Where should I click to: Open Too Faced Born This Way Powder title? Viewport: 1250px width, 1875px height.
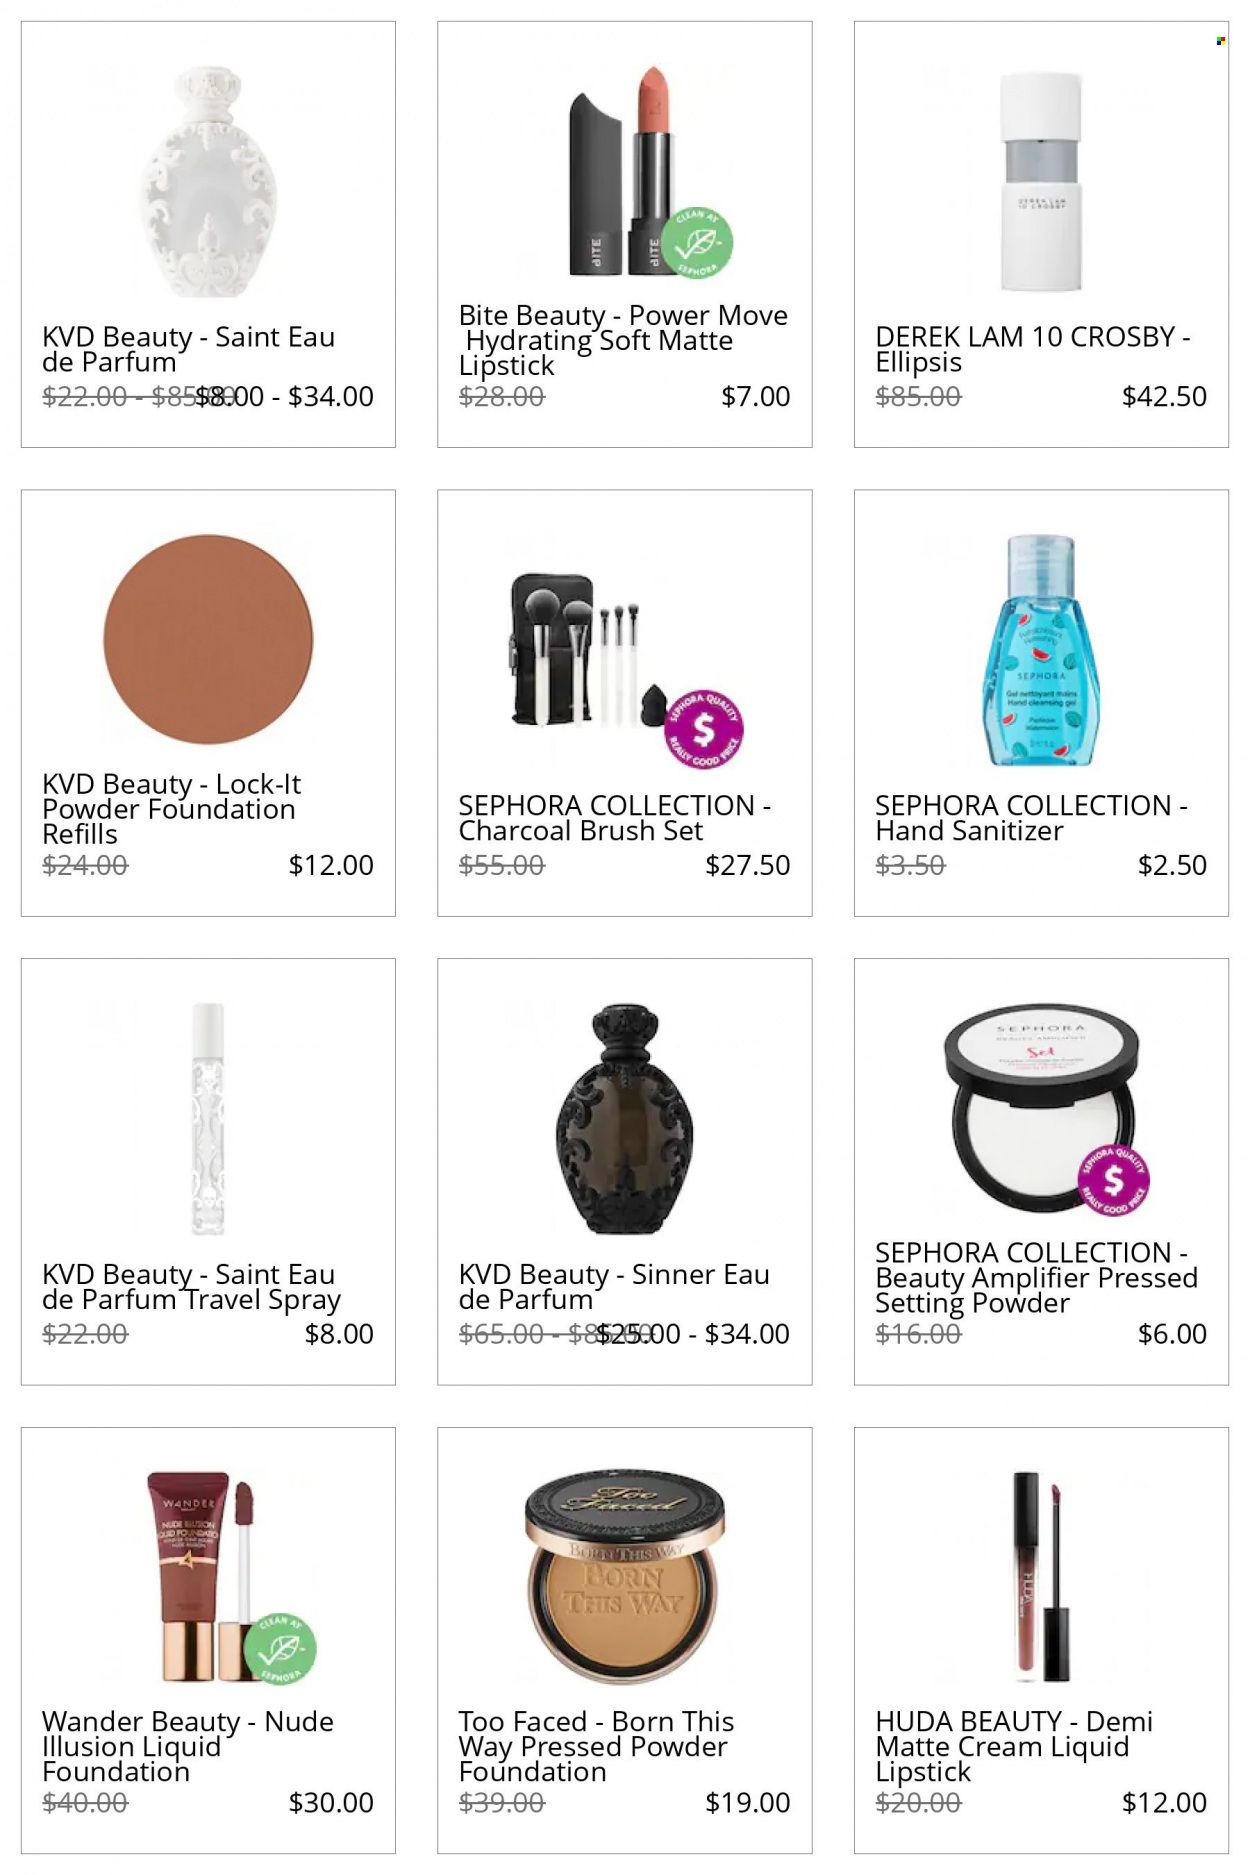tap(596, 1746)
